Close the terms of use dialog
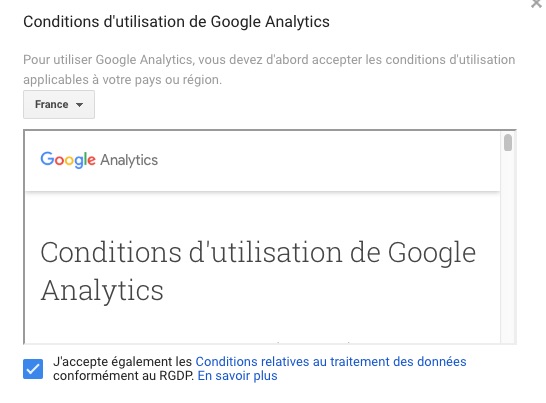Image resolution: width=546 pixels, height=403 pixels. click(x=537, y=3)
